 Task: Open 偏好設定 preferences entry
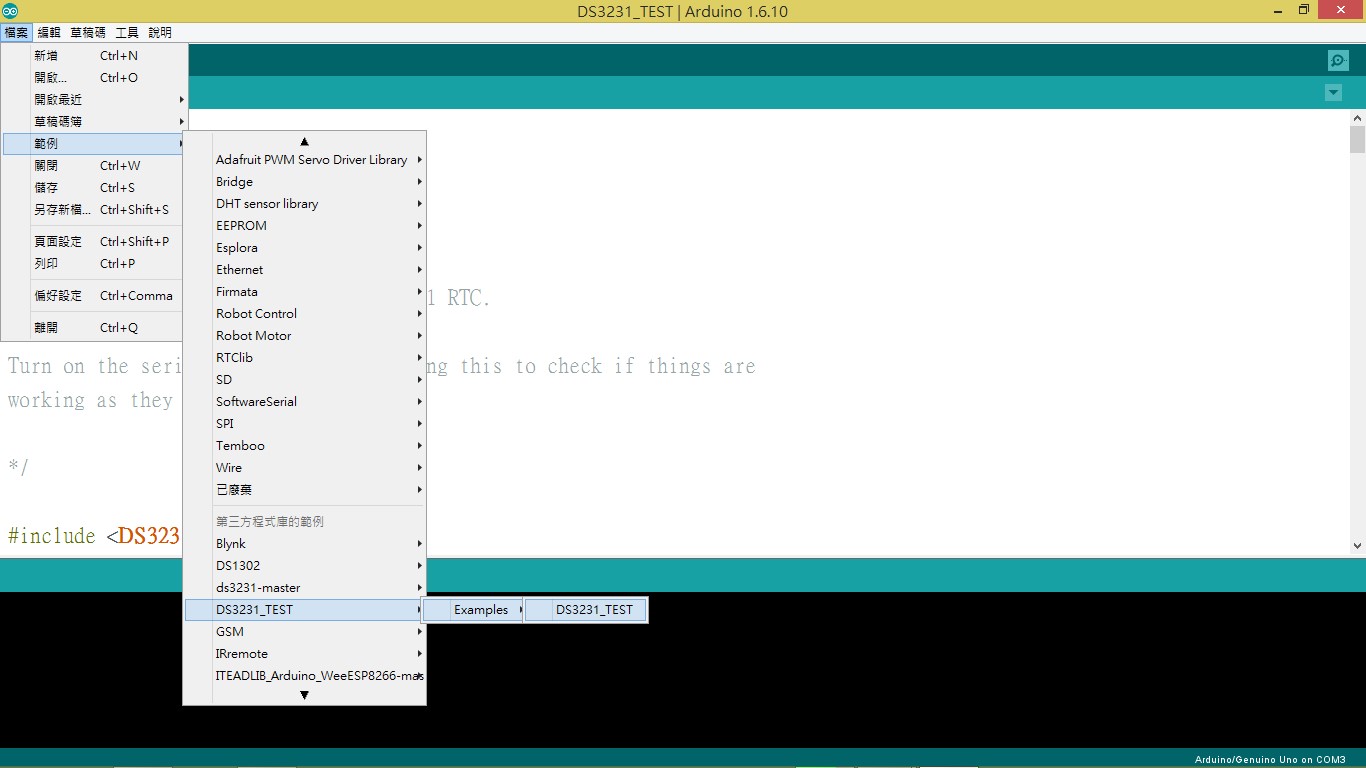[94, 296]
